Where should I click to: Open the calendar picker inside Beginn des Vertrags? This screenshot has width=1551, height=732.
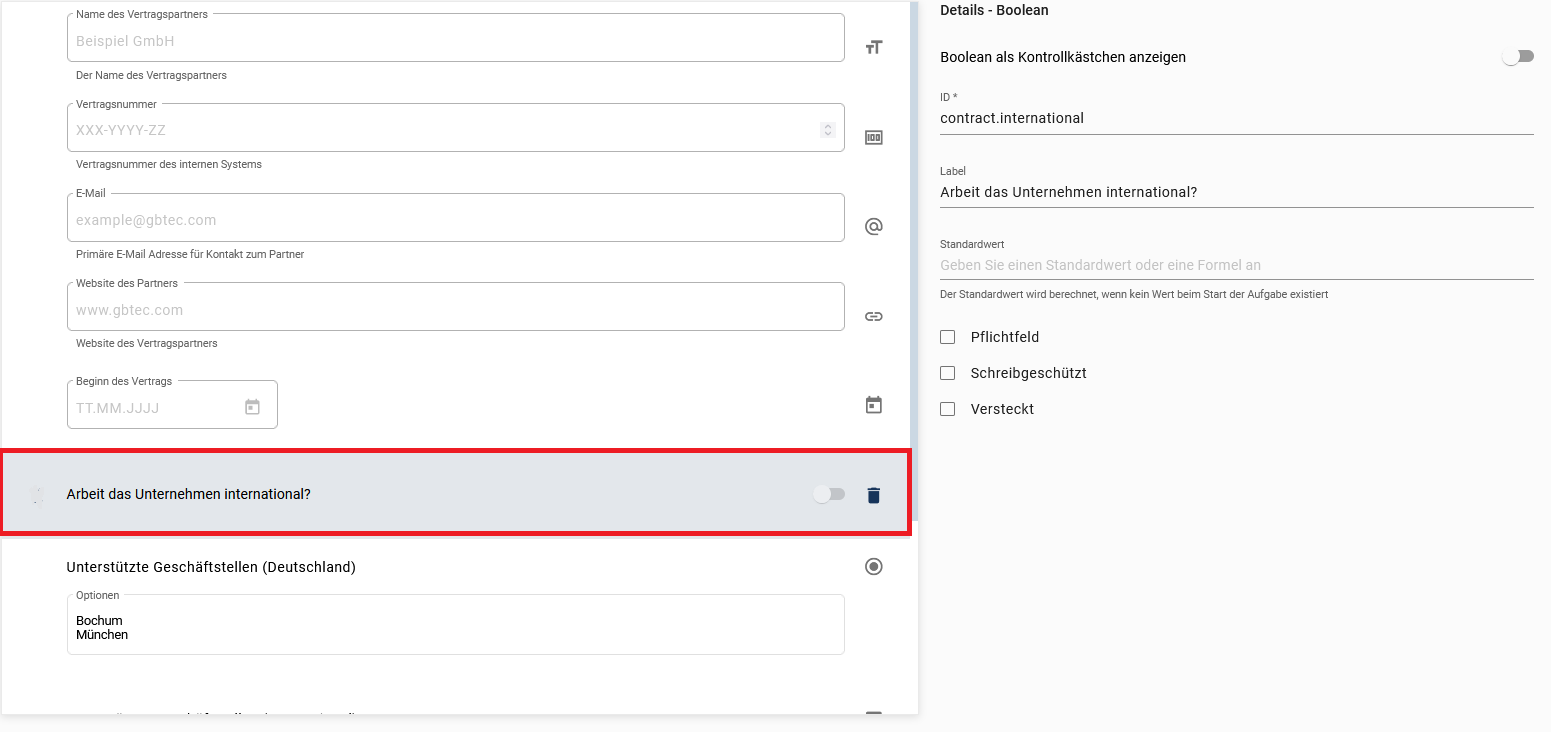tap(252, 407)
